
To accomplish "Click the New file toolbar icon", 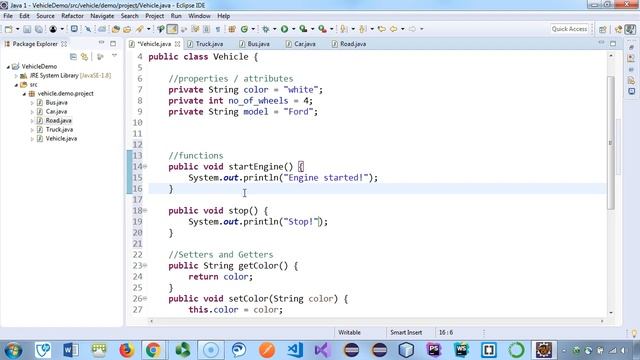I will point(8,29).
